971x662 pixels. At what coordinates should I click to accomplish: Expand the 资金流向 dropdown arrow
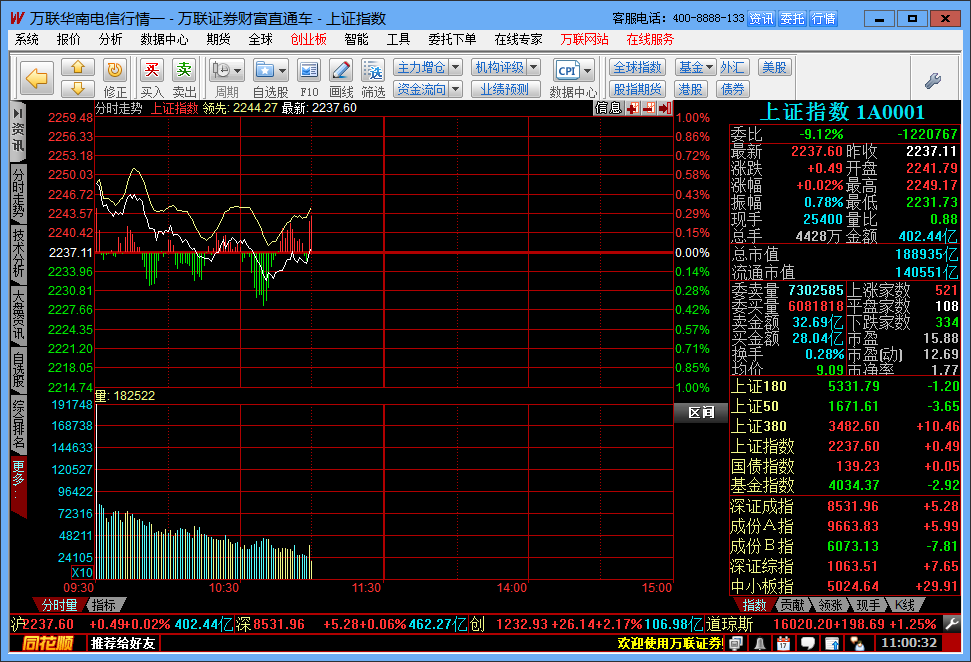click(x=455, y=89)
